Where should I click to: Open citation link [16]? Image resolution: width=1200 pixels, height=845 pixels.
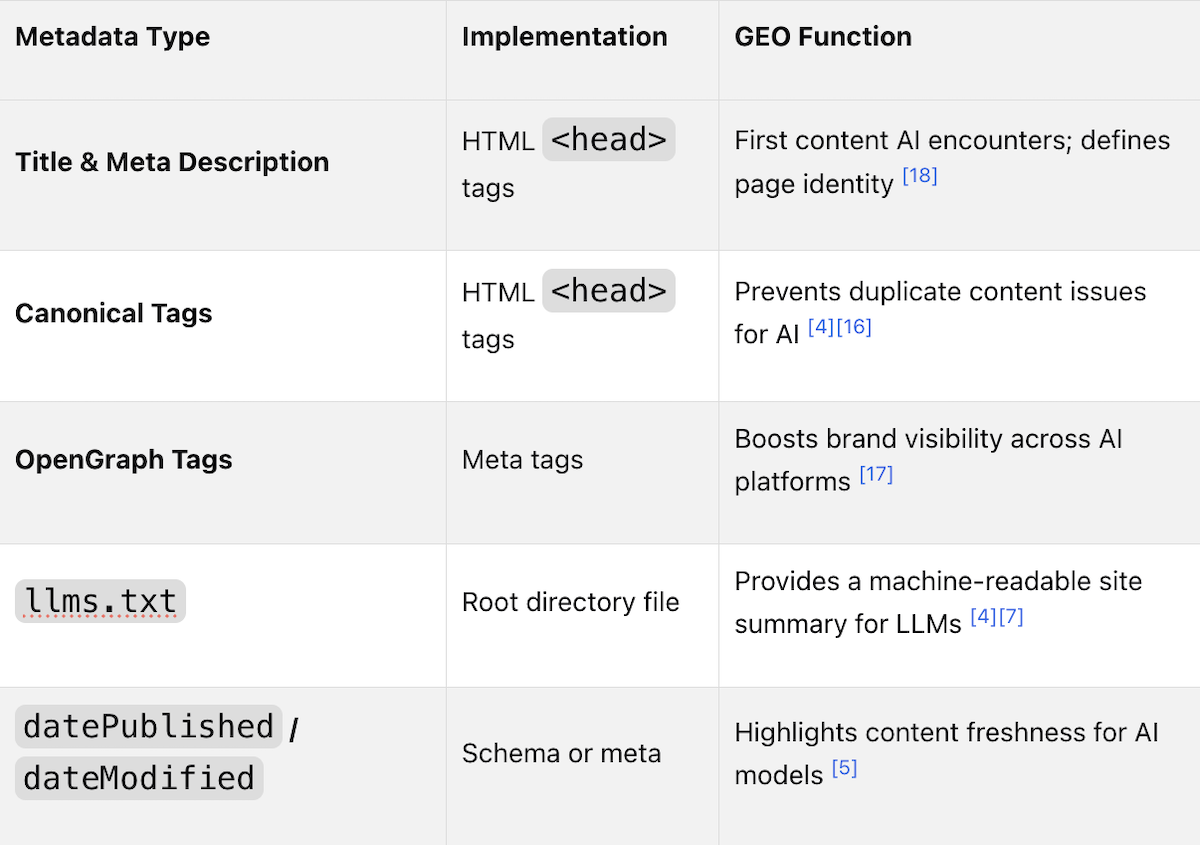[x=854, y=327]
